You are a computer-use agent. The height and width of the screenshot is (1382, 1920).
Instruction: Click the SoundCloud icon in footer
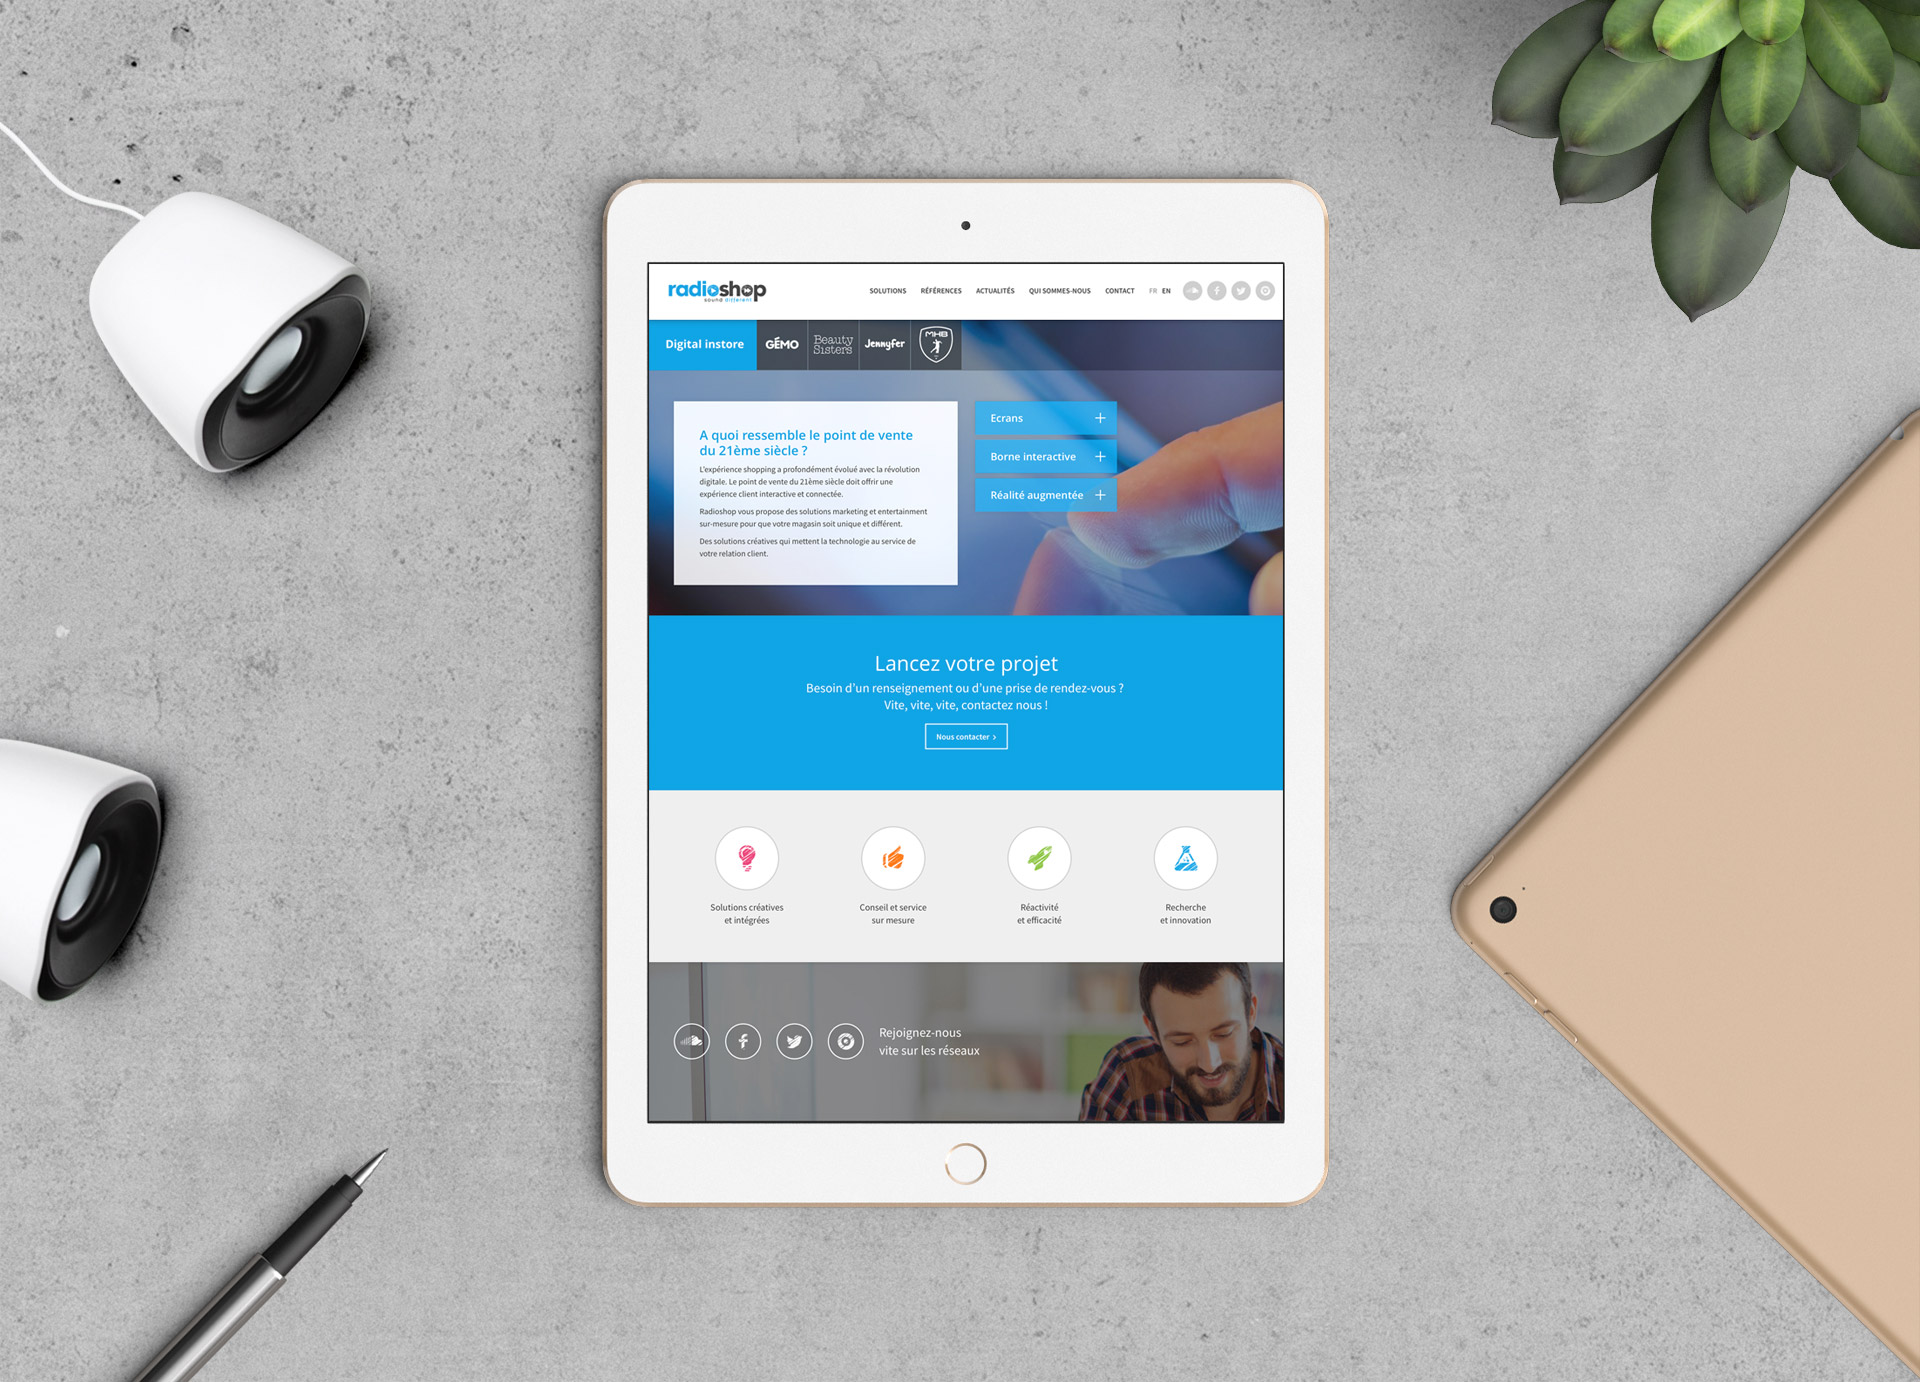click(696, 1042)
